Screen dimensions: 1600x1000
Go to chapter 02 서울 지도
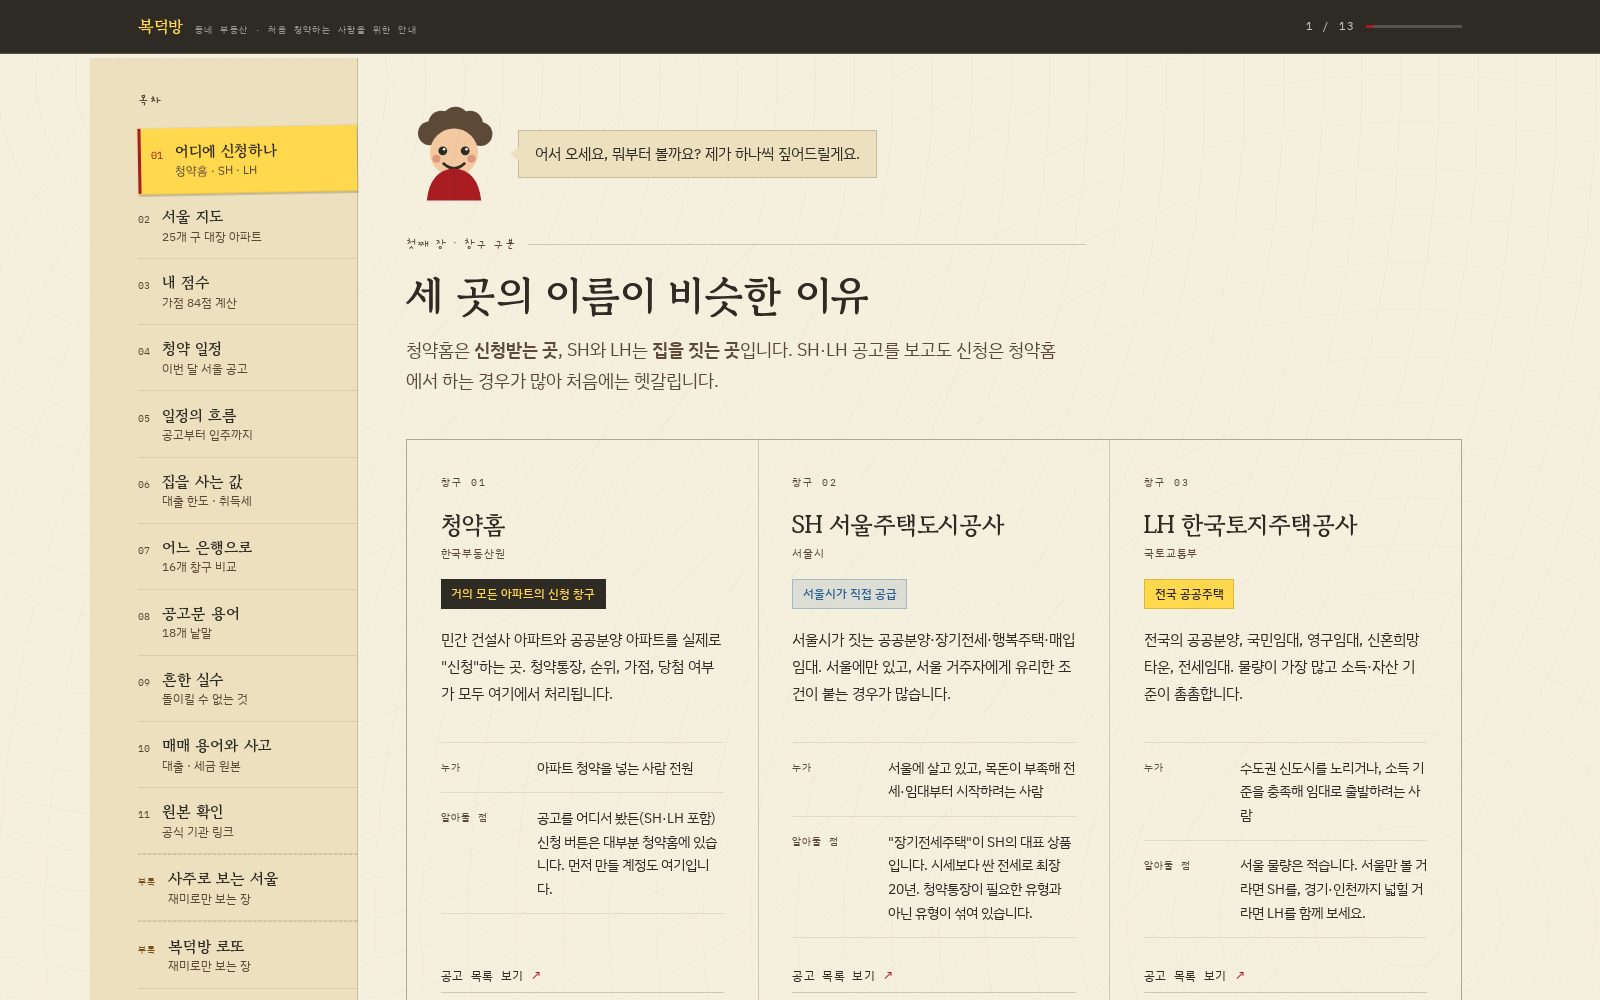(x=247, y=226)
